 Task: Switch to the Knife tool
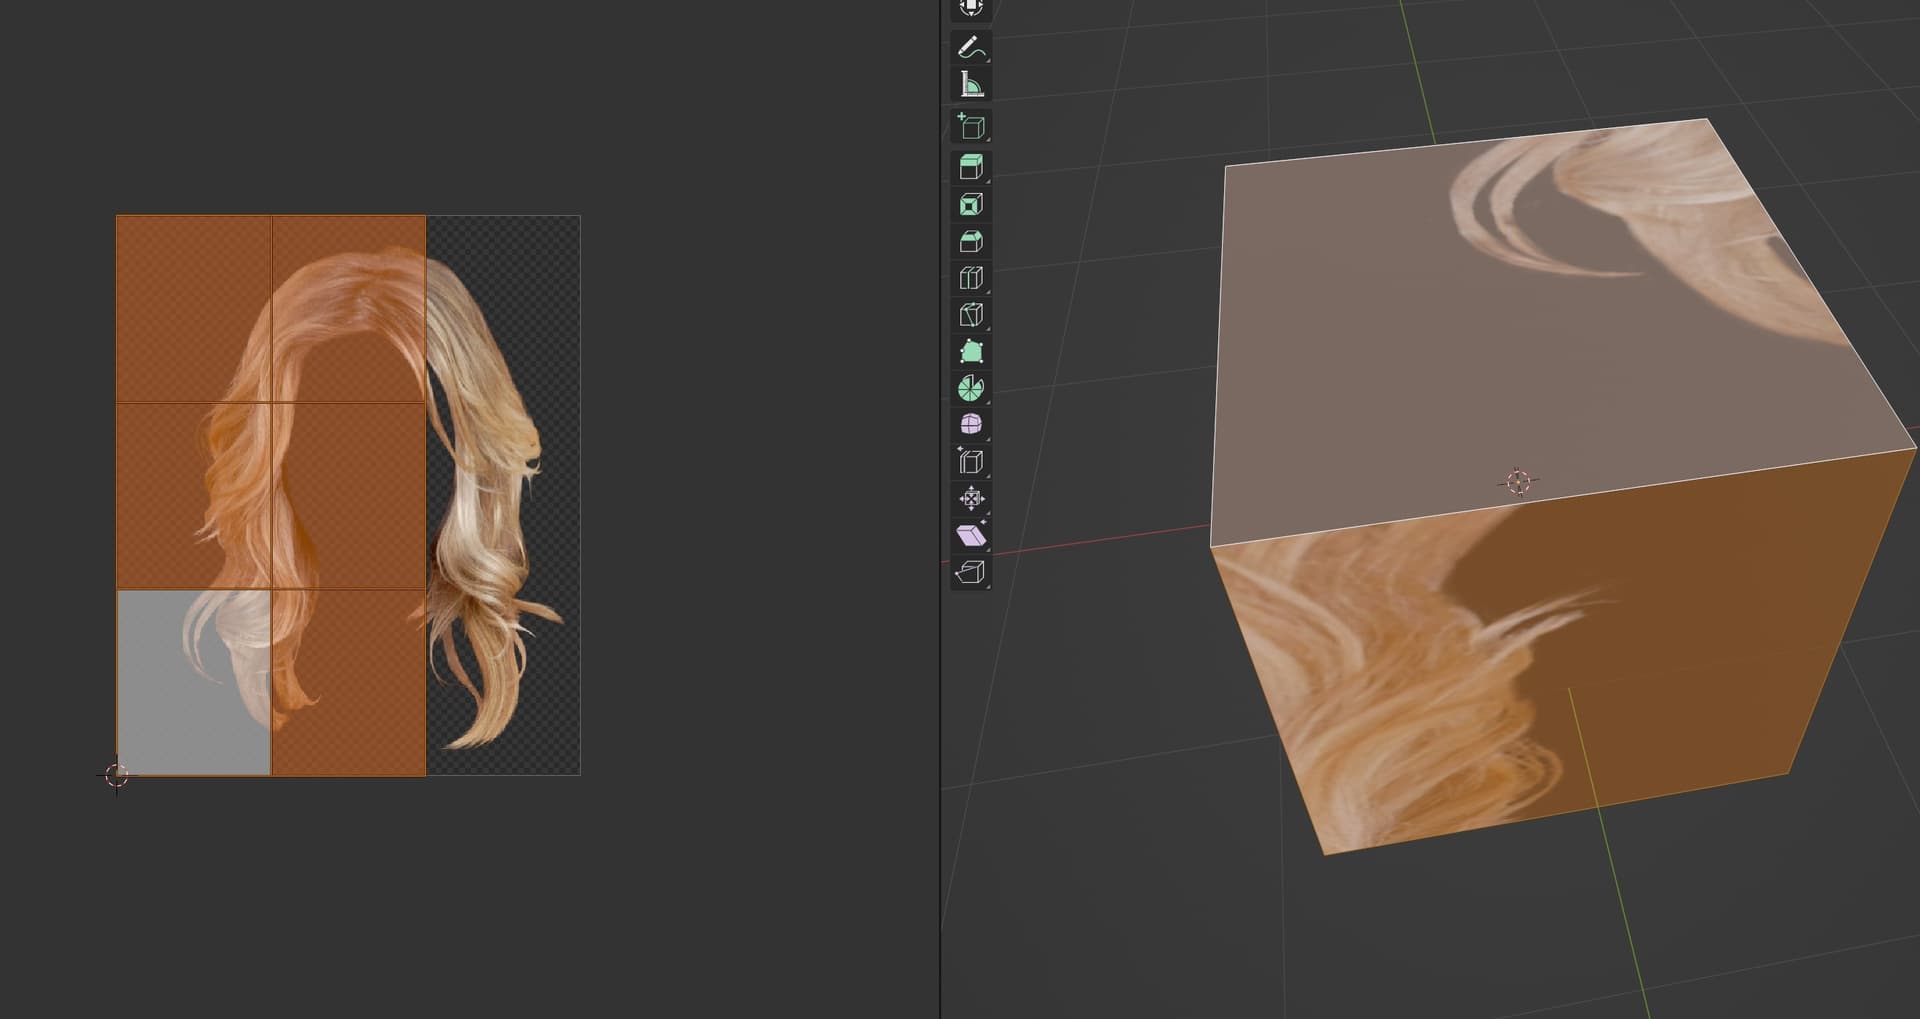[970, 315]
